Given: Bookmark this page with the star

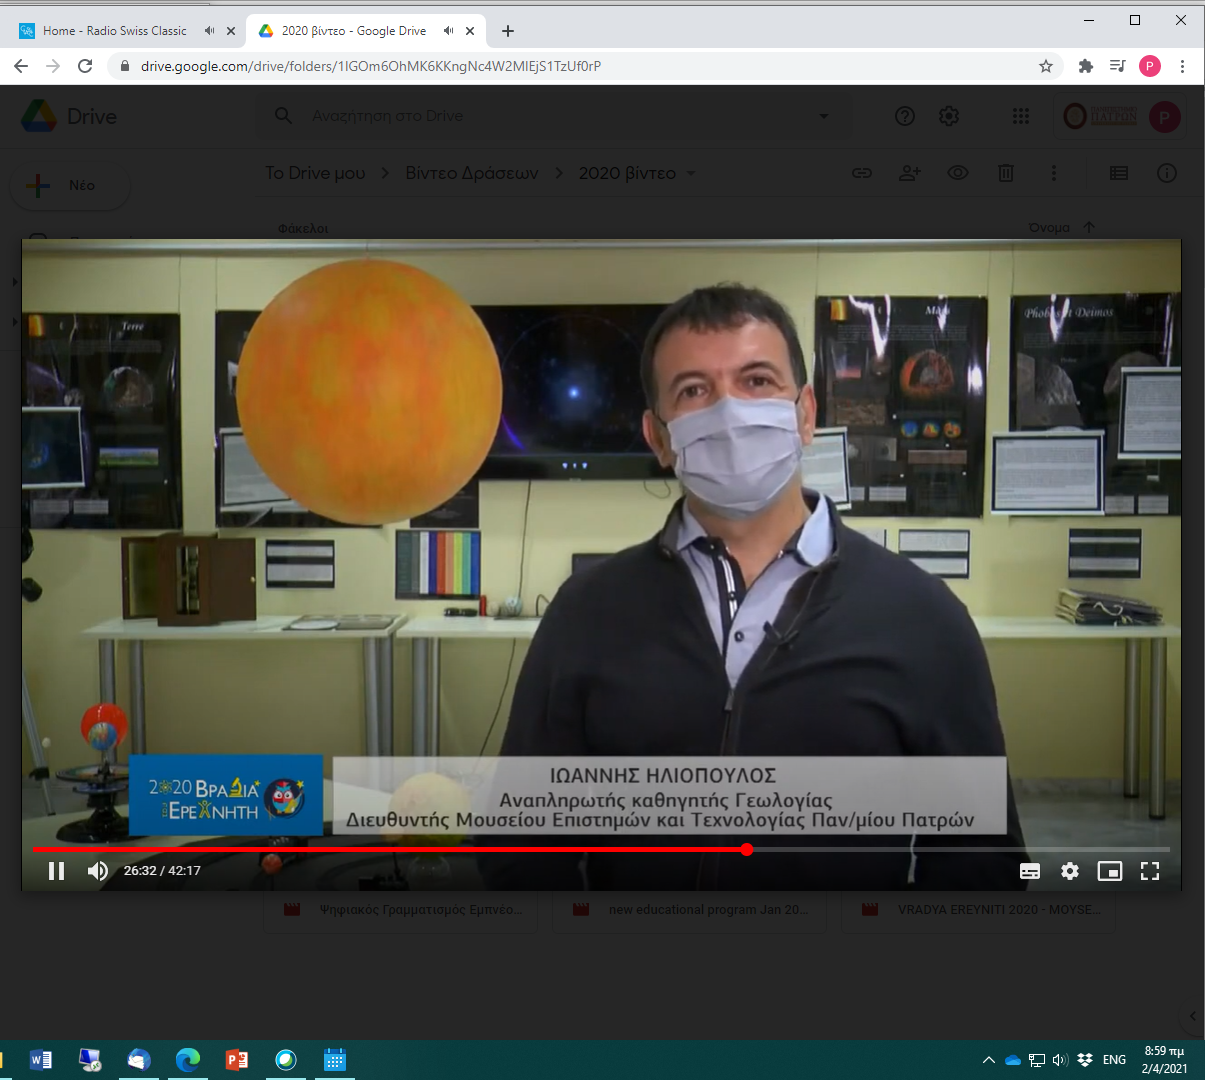Looking at the screenshot, I should click(x=1046, y=66).
